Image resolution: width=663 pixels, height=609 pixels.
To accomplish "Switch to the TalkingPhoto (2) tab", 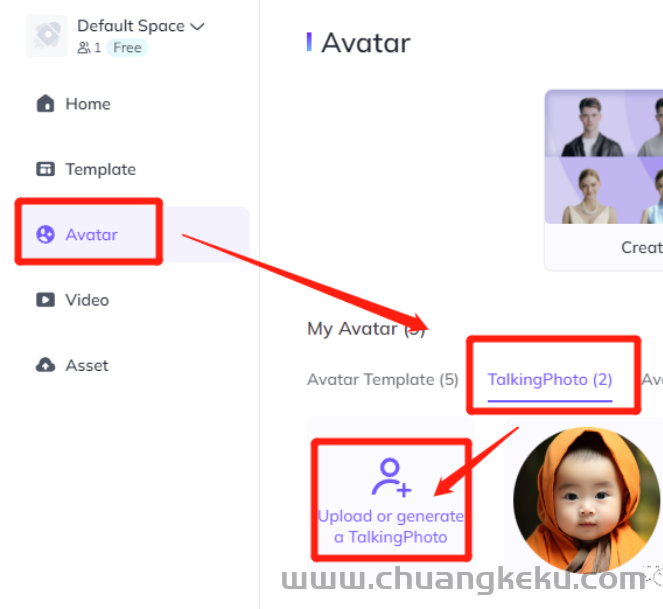I will pos(550,380).
